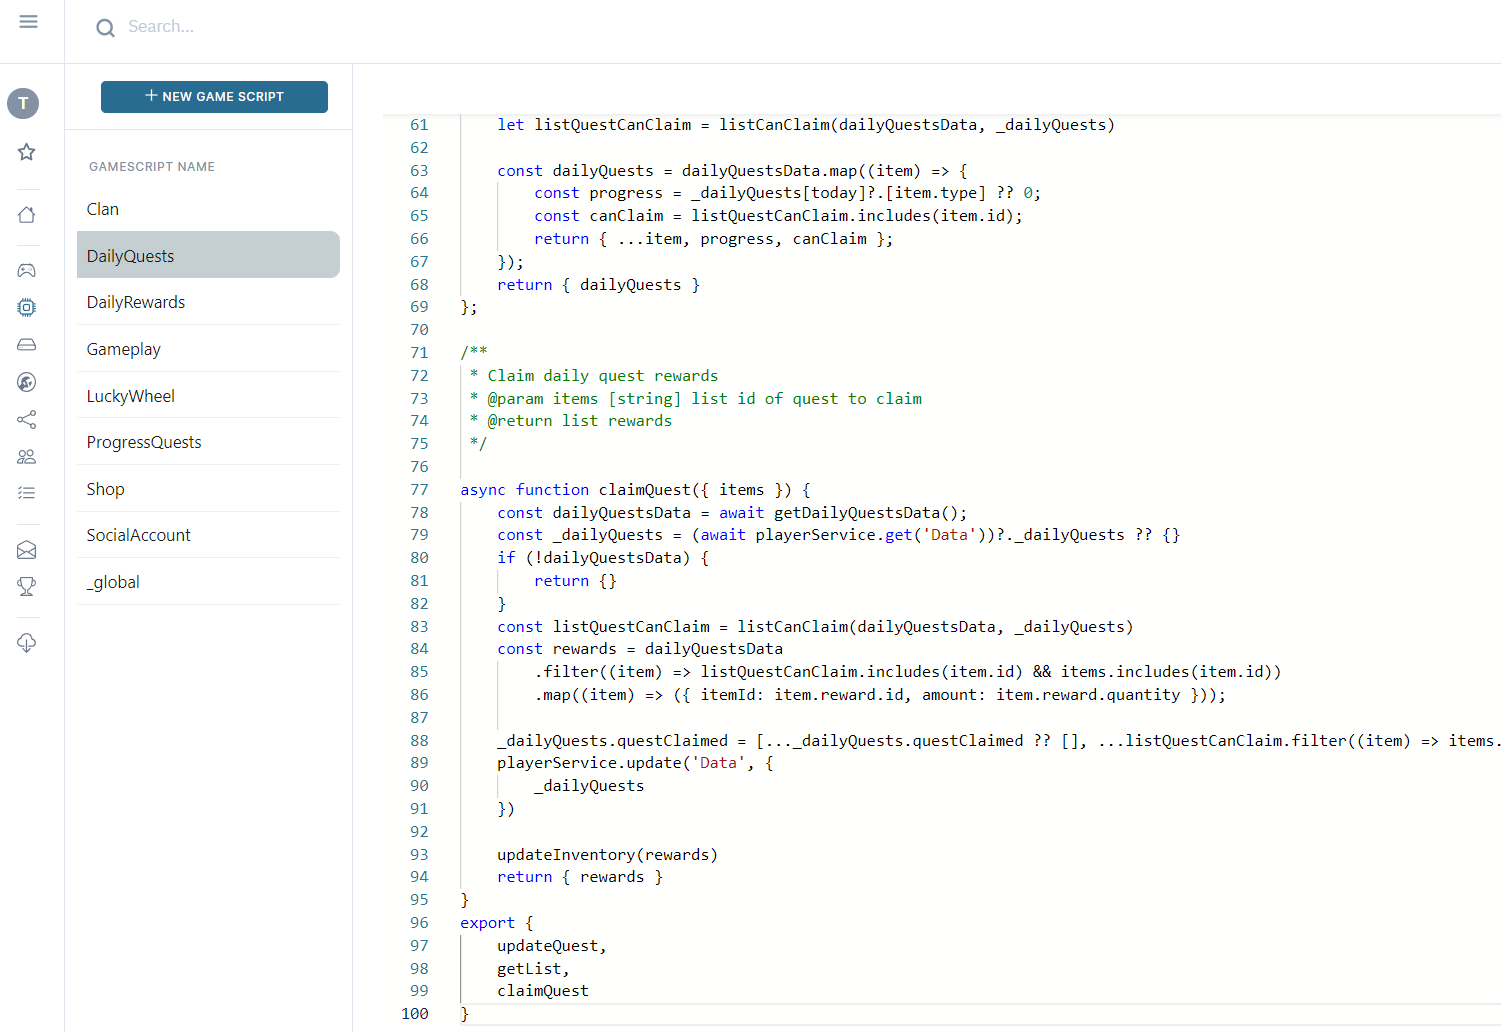The image size is (1501, 1032).
Task: Open favorites star icon
Action: (27, 152)
